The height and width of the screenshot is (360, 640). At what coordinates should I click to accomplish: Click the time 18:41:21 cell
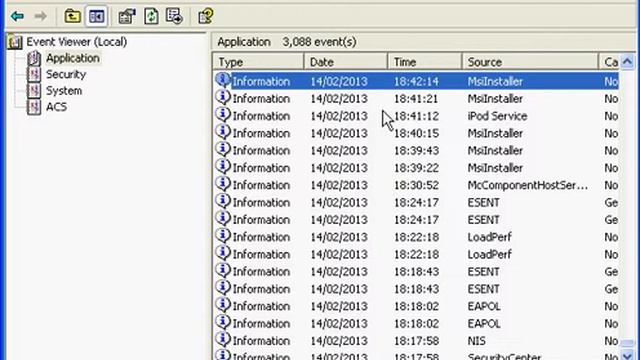[416, 99]
